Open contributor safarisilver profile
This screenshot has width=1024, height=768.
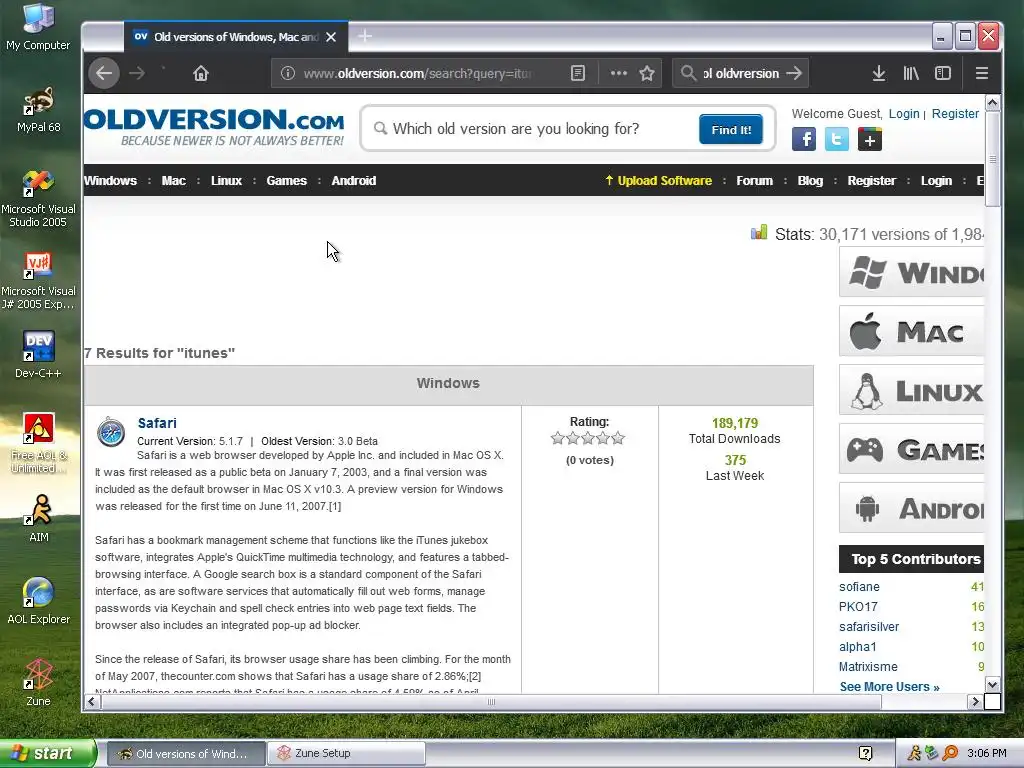pos(869,626)
